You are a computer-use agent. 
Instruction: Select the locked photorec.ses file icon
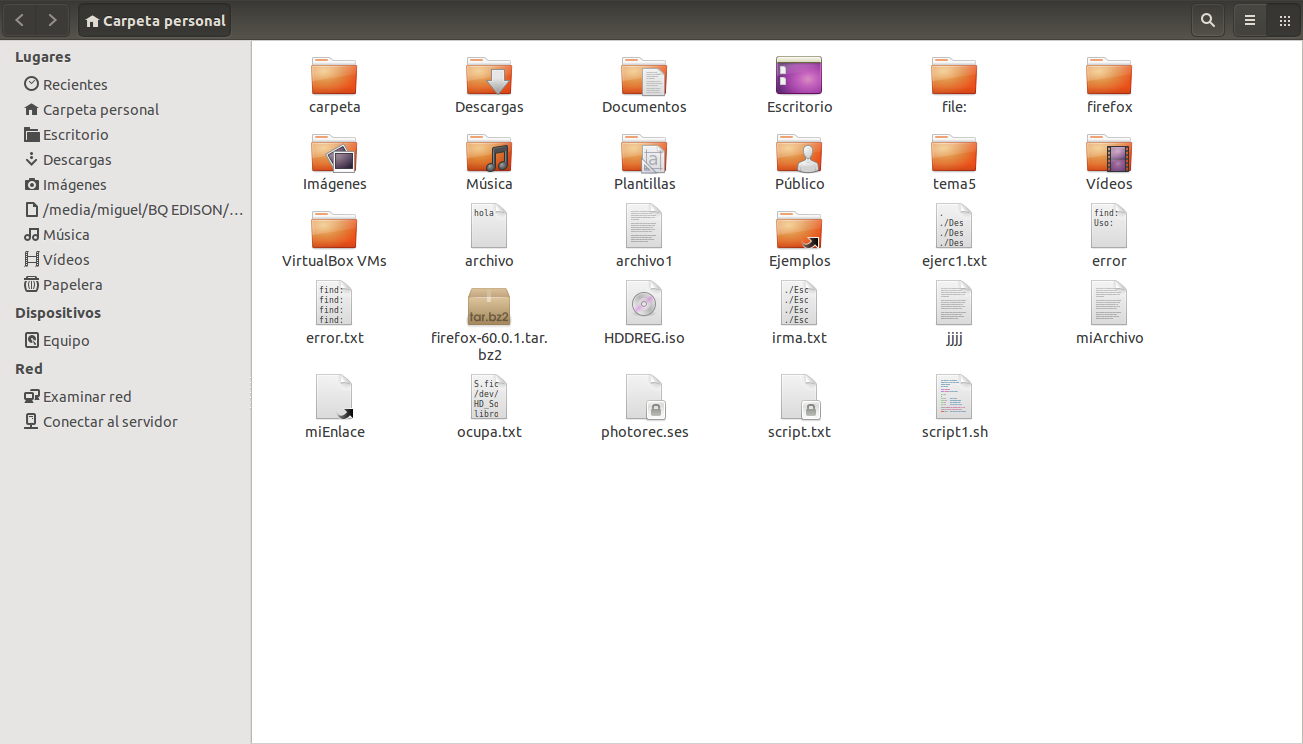(644, 397)
